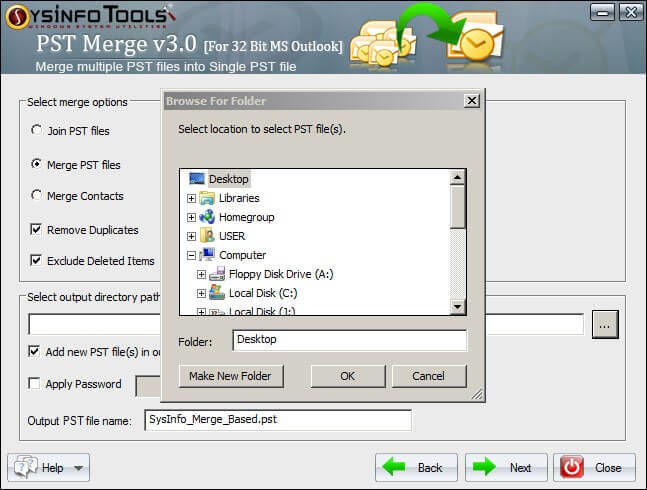Click the Homegroup network icon

tap(207, 217)
